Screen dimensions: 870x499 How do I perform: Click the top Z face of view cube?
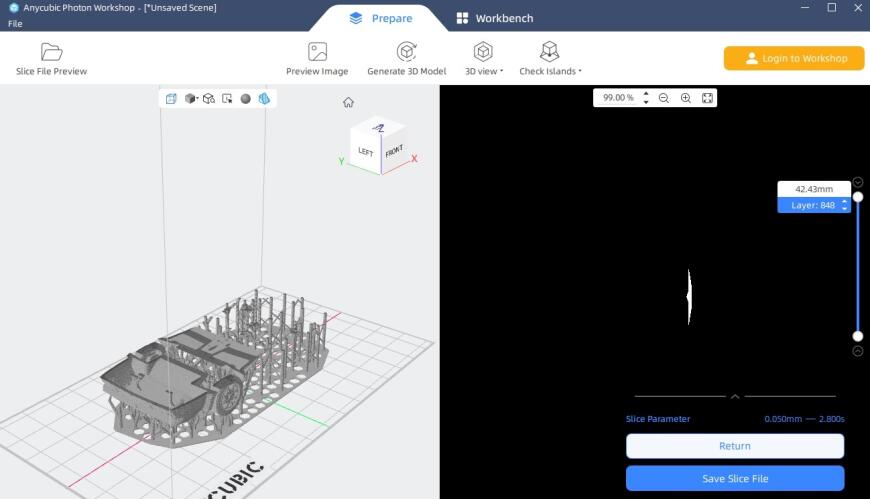point(379,128)
